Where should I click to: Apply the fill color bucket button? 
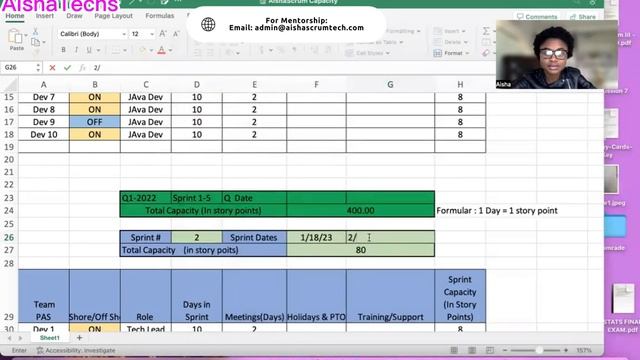(x=142, y=50)
